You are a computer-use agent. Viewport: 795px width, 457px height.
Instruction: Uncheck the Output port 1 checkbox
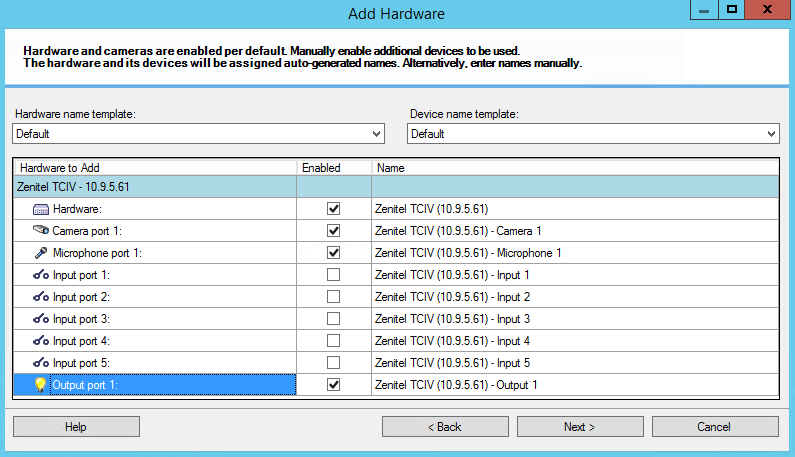[334, 385]
